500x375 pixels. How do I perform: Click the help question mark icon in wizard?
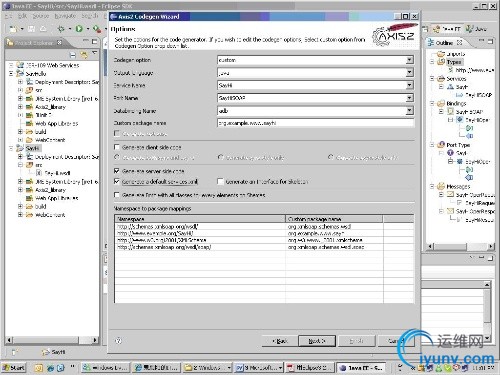118,341
